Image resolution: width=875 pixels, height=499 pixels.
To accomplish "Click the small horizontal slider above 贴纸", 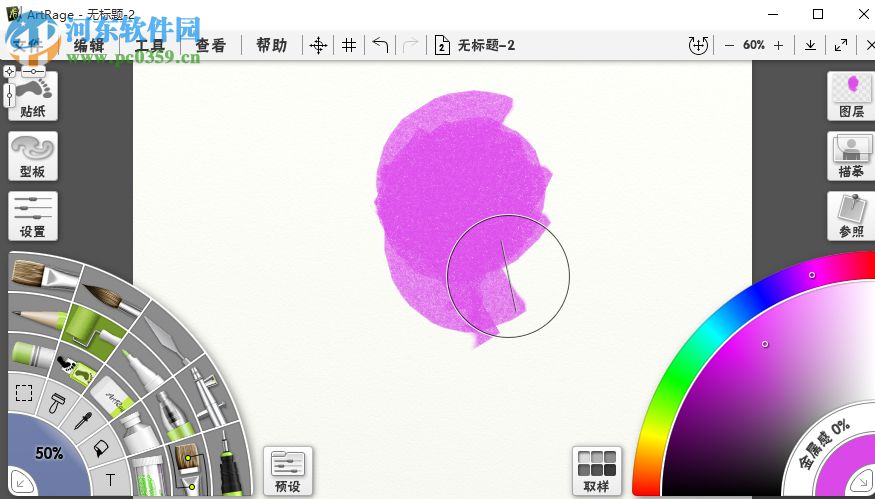I will coord(33,71).
